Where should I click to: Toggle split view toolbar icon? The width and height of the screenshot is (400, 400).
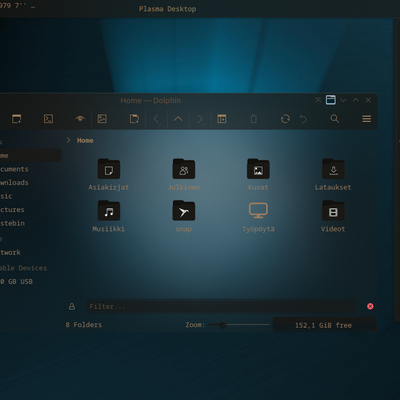[x=222, y=119]
